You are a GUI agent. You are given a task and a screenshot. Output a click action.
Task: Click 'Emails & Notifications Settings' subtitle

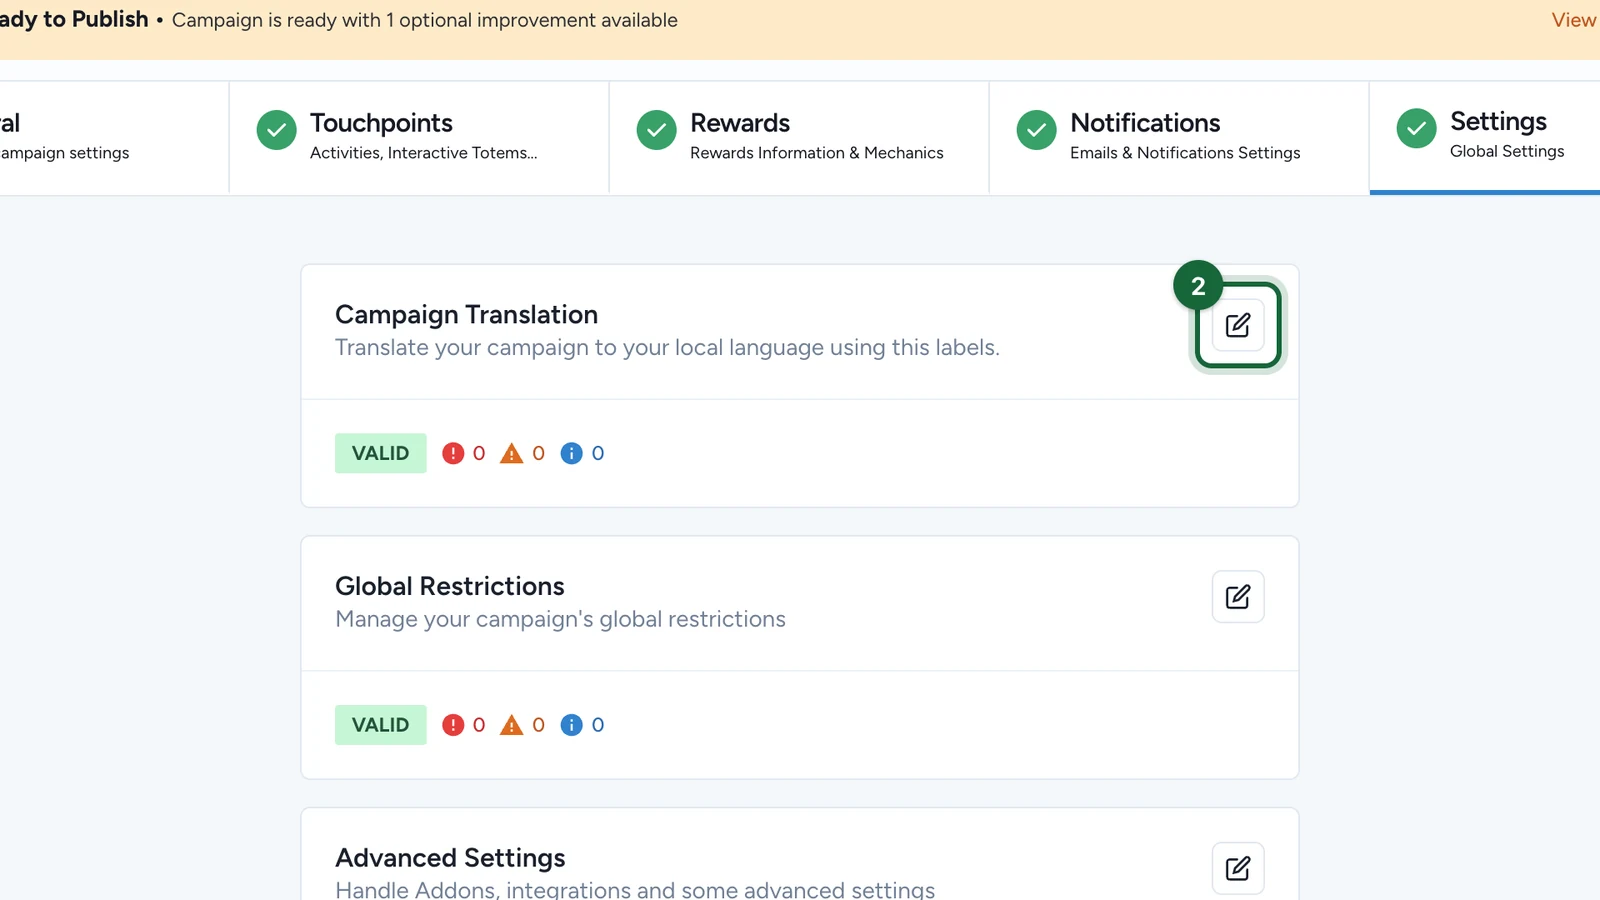(1185, 153)
